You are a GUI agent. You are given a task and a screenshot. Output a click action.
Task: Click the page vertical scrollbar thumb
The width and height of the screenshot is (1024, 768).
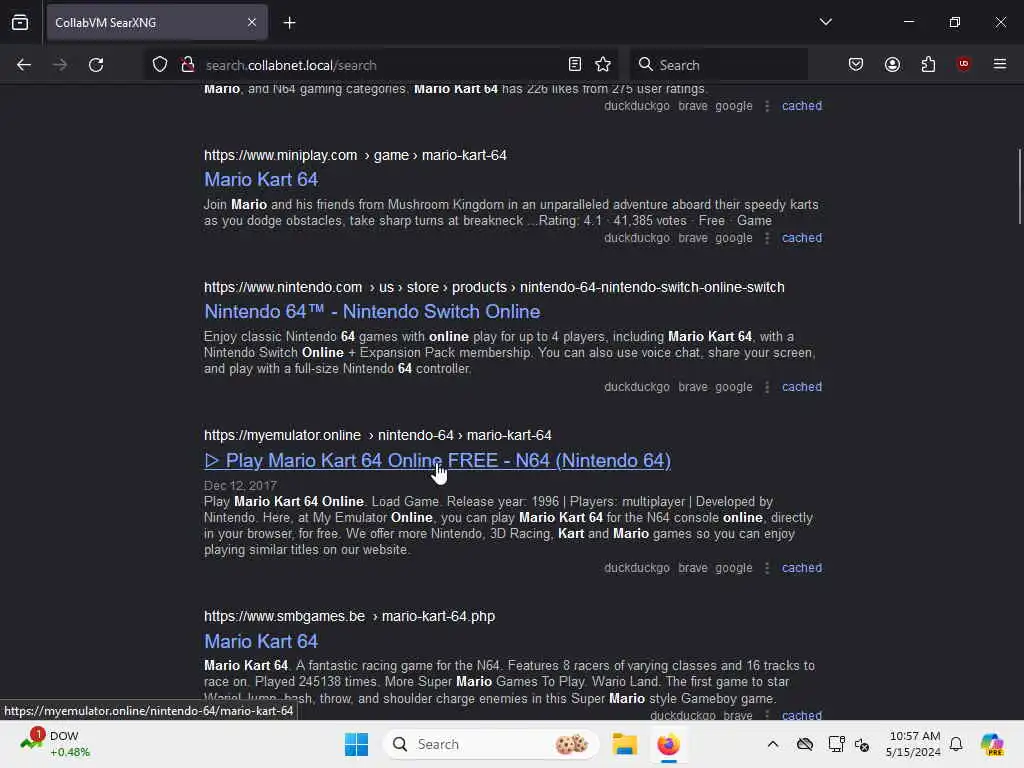[1019, 187]
